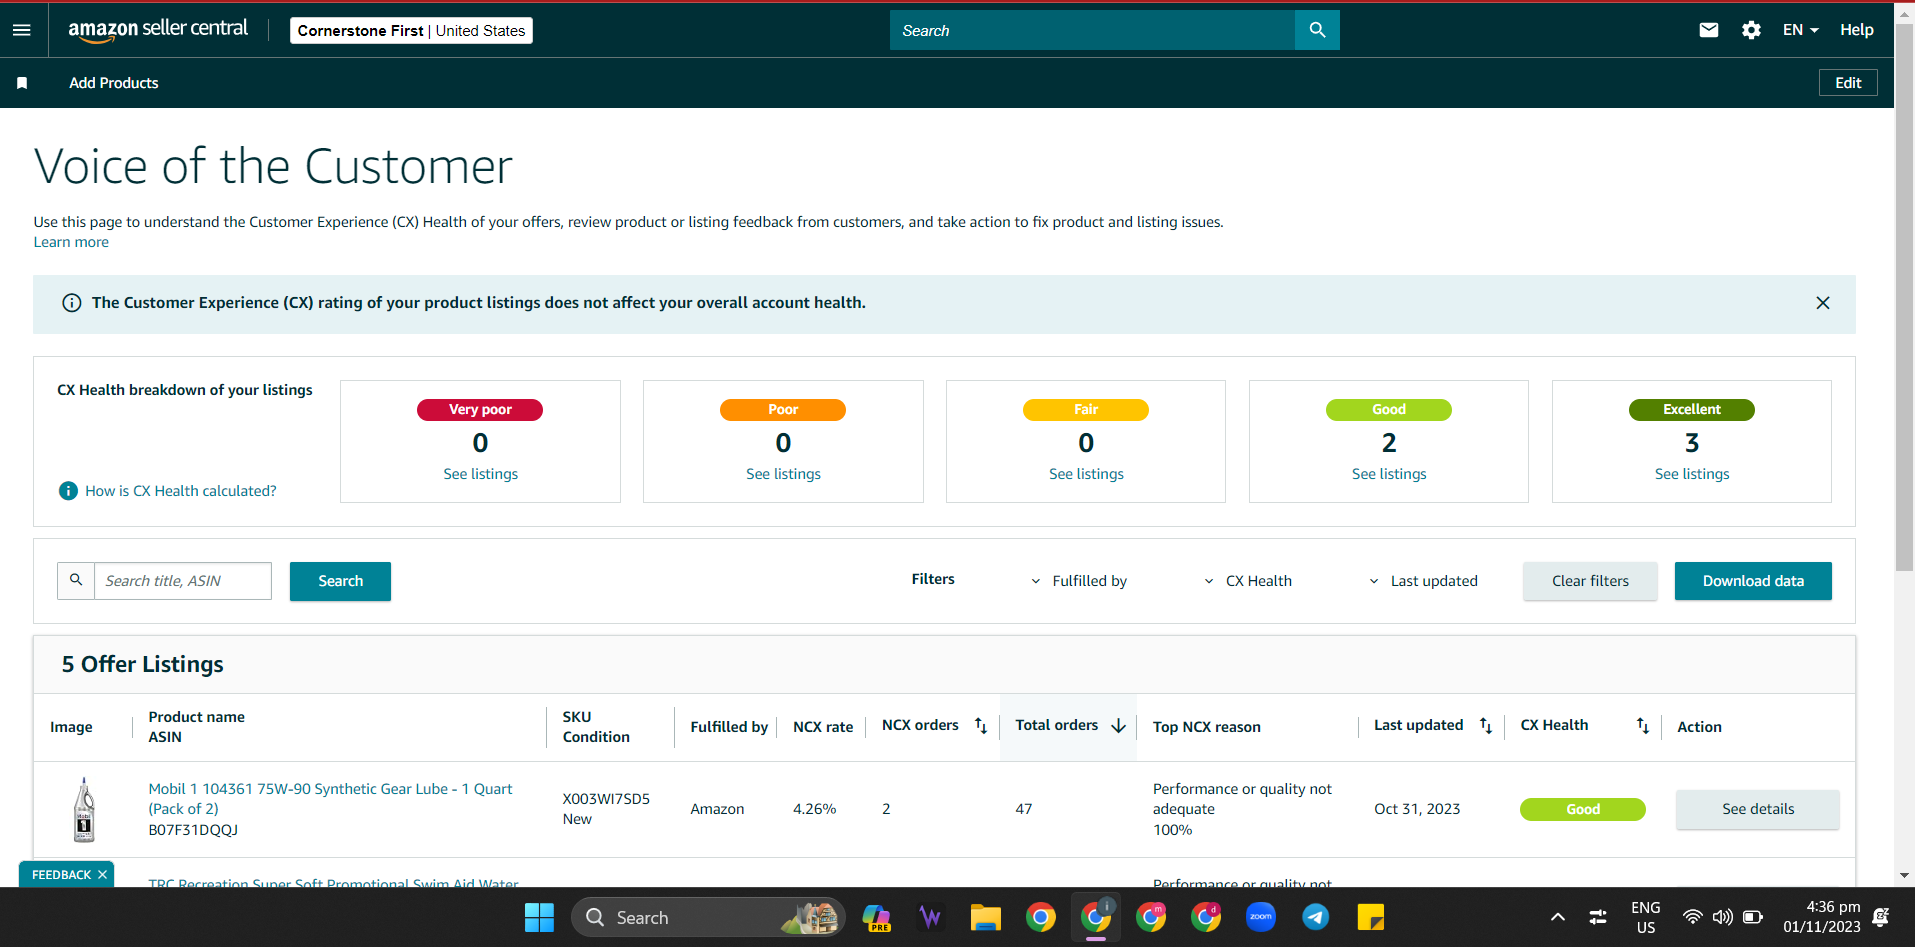Click the magnifier icon in the title/ASIN search box
This screenshot has width=1915, height=947.
pyautogui.click(x=76, y=580)
